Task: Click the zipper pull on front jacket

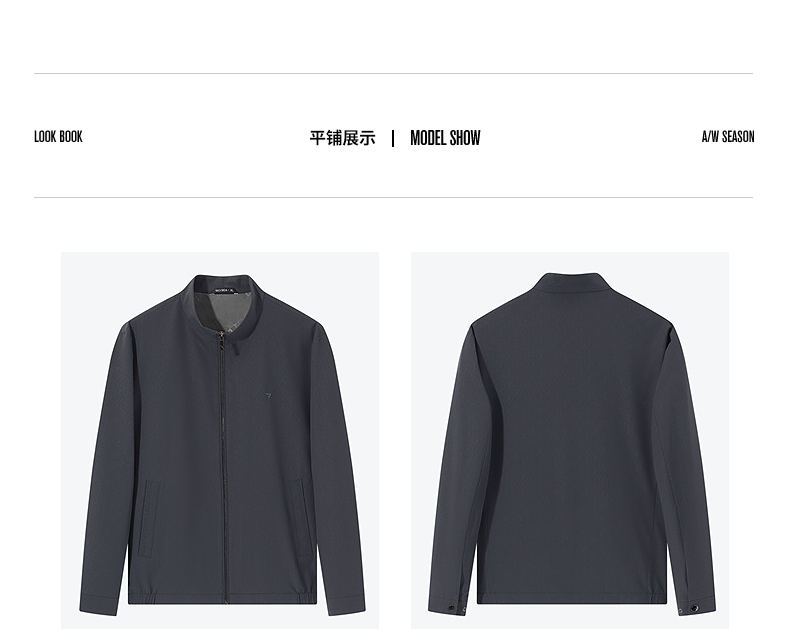Action: tap(221, 343)
